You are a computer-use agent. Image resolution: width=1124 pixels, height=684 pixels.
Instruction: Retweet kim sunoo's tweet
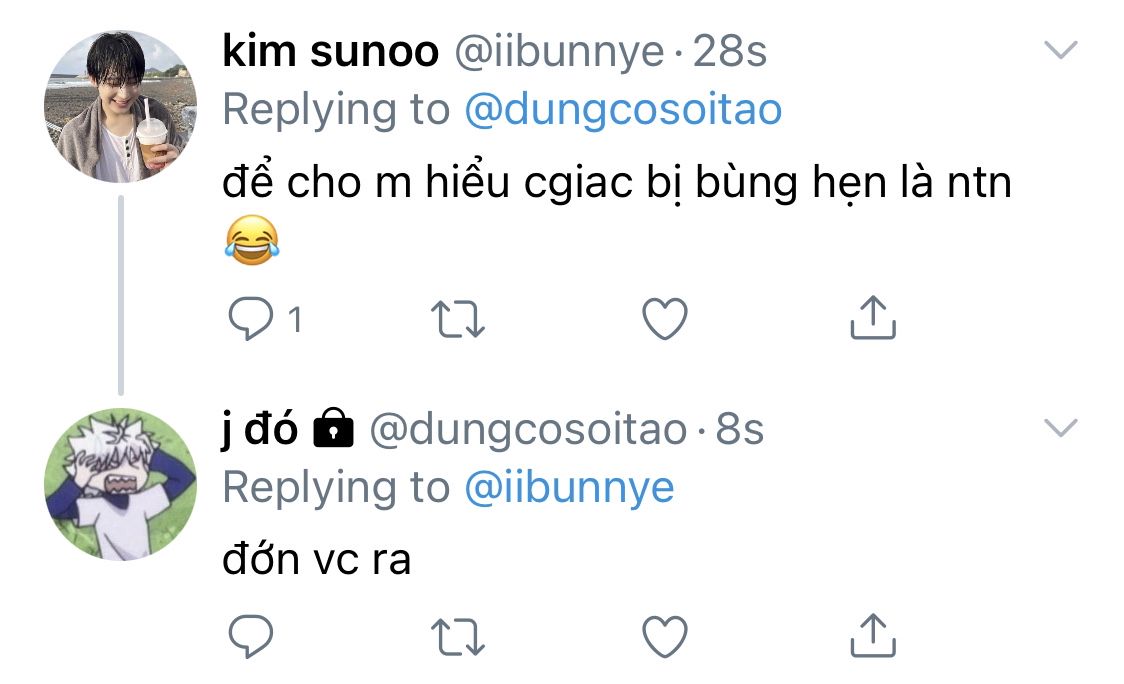coord(457,319)
